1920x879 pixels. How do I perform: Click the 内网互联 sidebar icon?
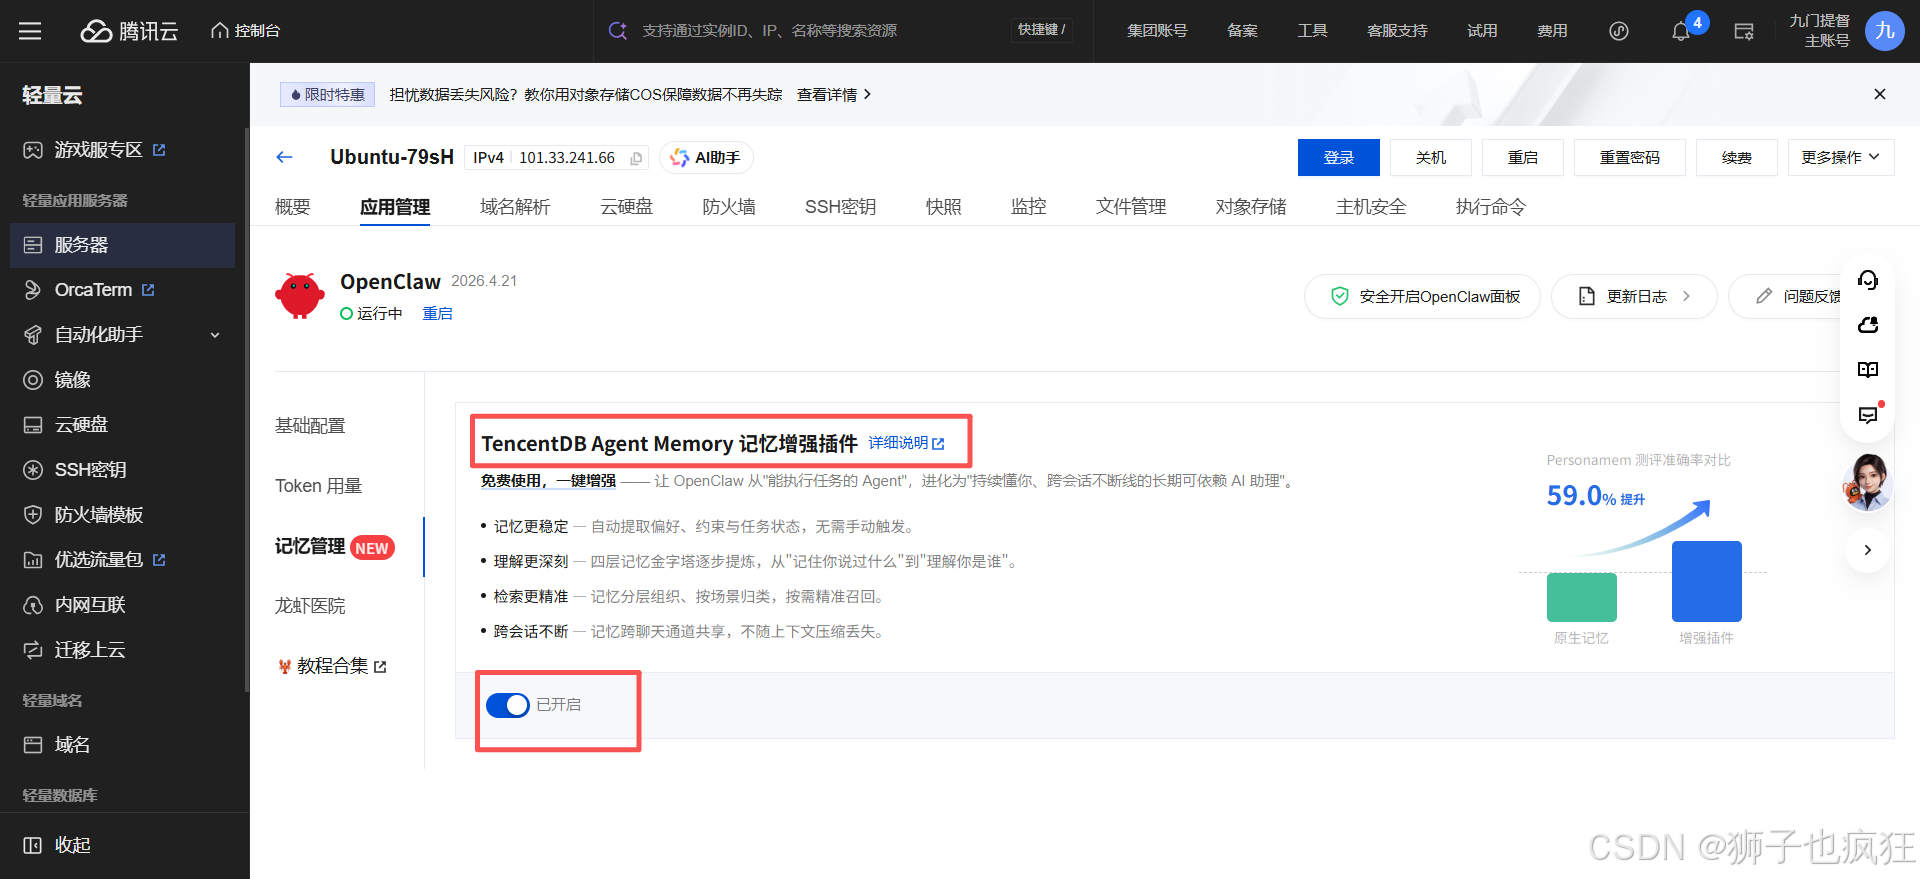point(33,605)
